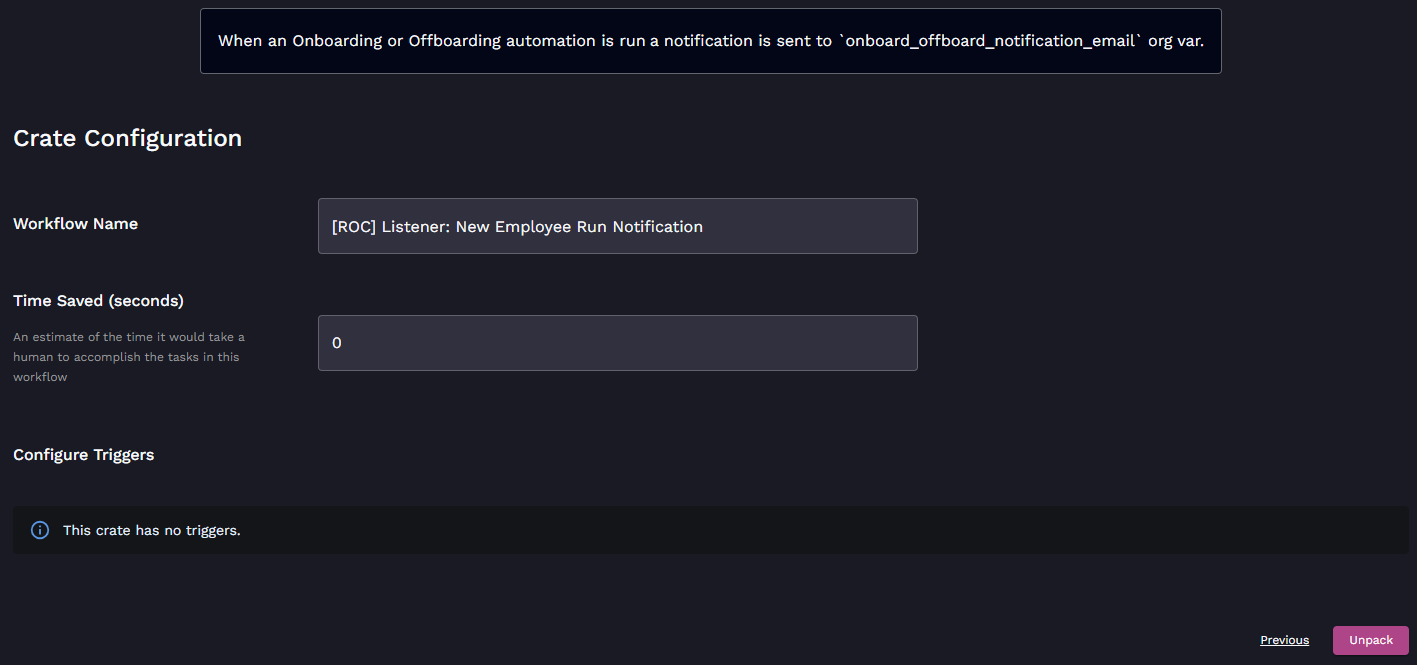Image resolution: width=1417 pixels, height=665 pixels.
Task: Click the Time Saved (seconds) label
Action: [x=98, y=300]
